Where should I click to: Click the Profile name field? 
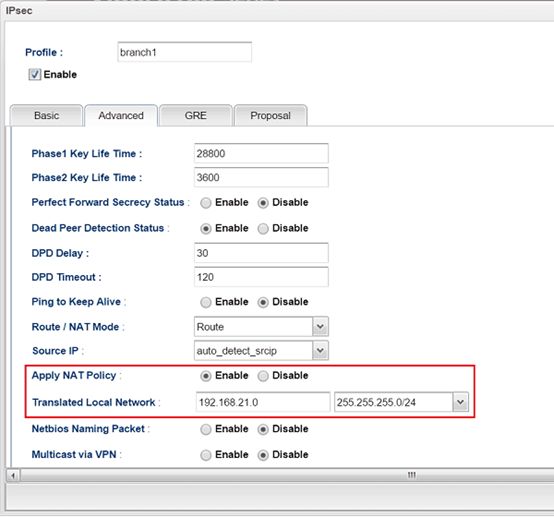[x=184, y=52]
